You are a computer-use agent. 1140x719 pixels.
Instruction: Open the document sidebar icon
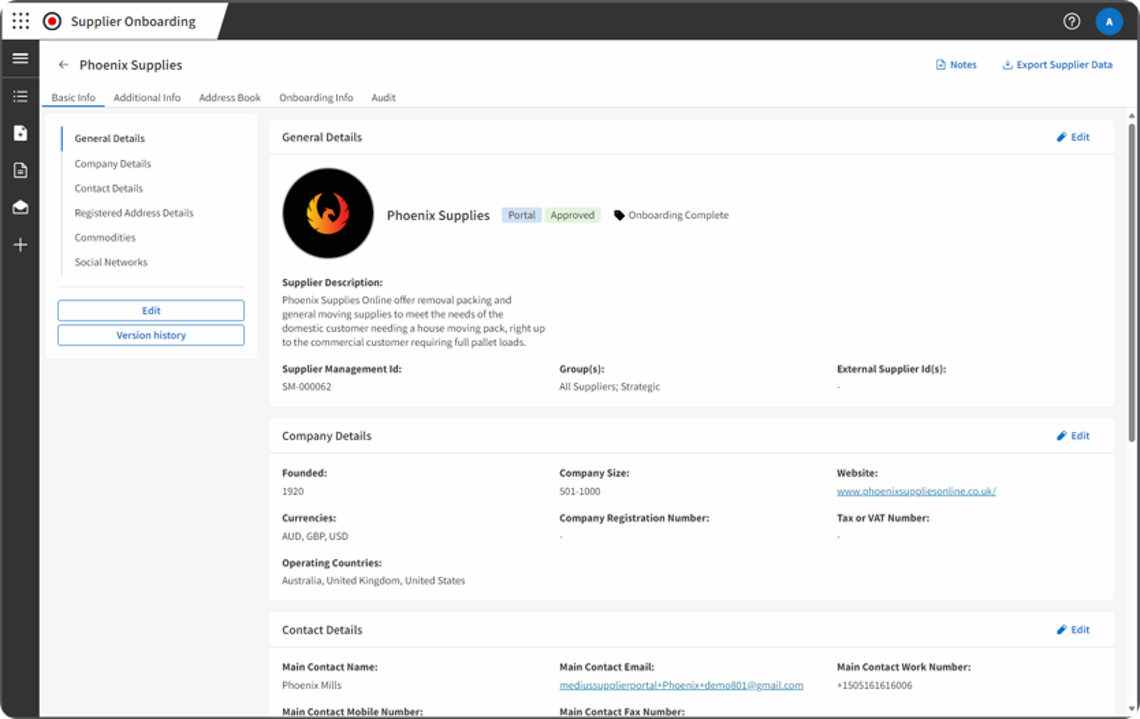[x=20, y=170]
